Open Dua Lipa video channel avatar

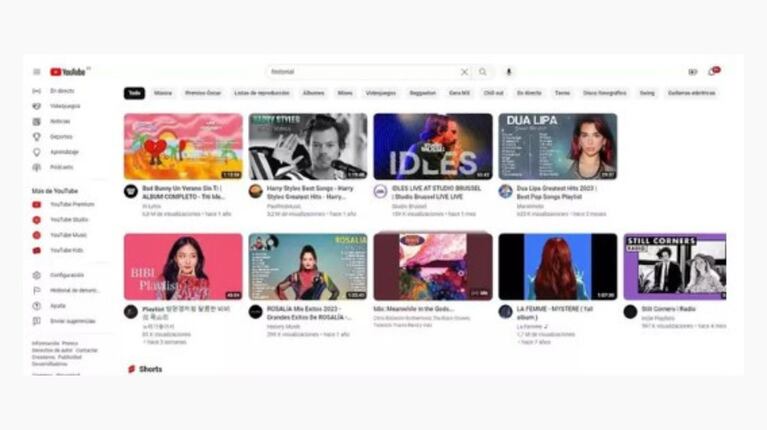click(x=505, y=191)
